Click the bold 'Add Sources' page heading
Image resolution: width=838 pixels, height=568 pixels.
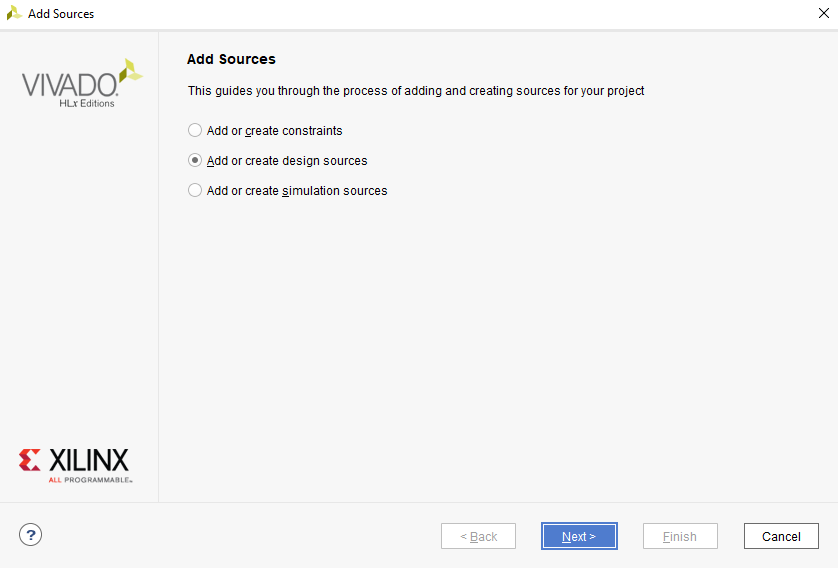pyautogui.click(x=231, y=59)
